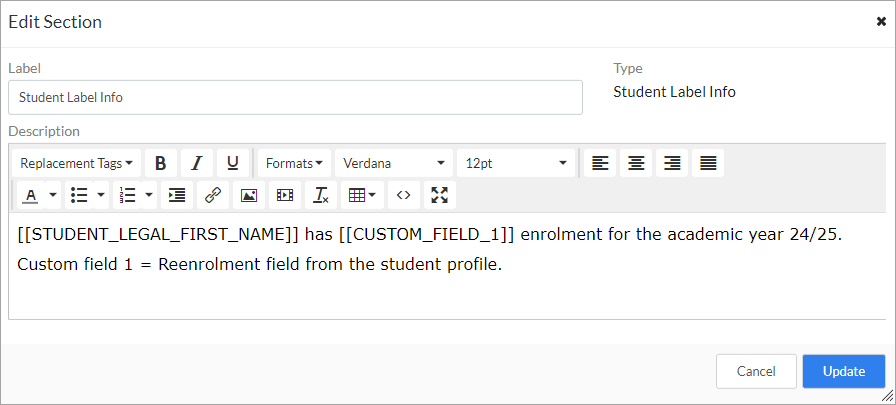Increase indent of the paragraph
This screenshot has height=405, width=896.
[x=177, y=195]
